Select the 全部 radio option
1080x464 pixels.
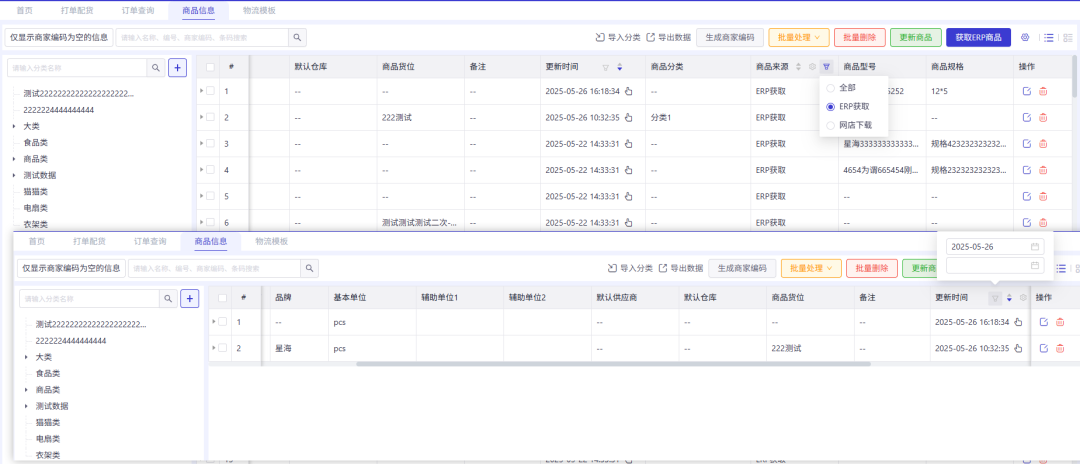point(830,88)
